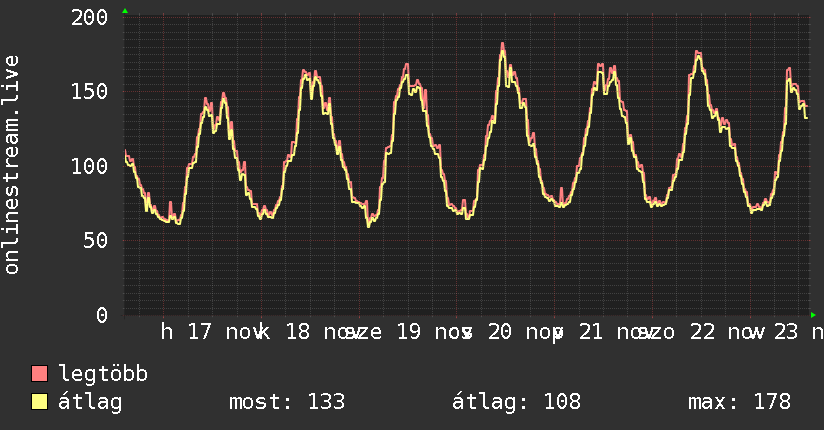Click the 200 y-axis label
This screenshot has height=430, width=824.
pos(91,17)
